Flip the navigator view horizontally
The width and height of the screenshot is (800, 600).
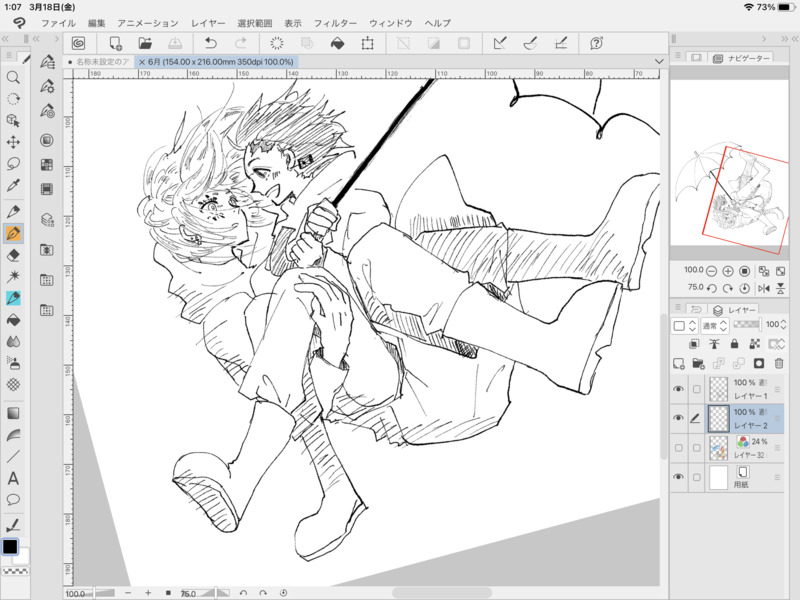click(x=764, y=288)
